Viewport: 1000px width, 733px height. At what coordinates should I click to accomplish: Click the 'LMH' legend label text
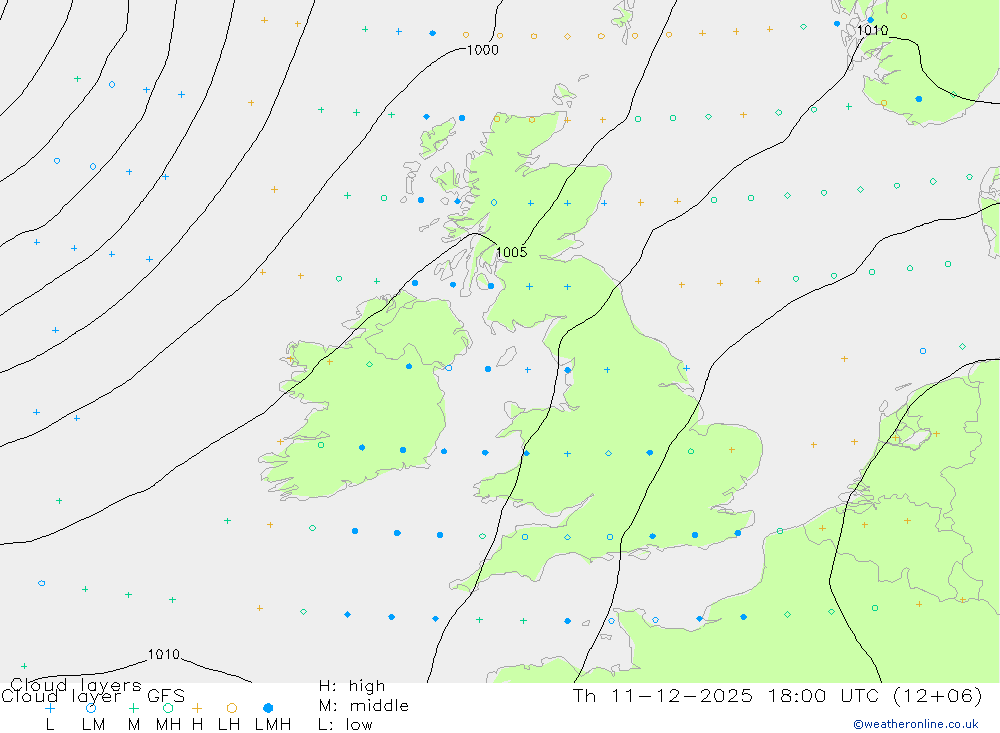273,725
